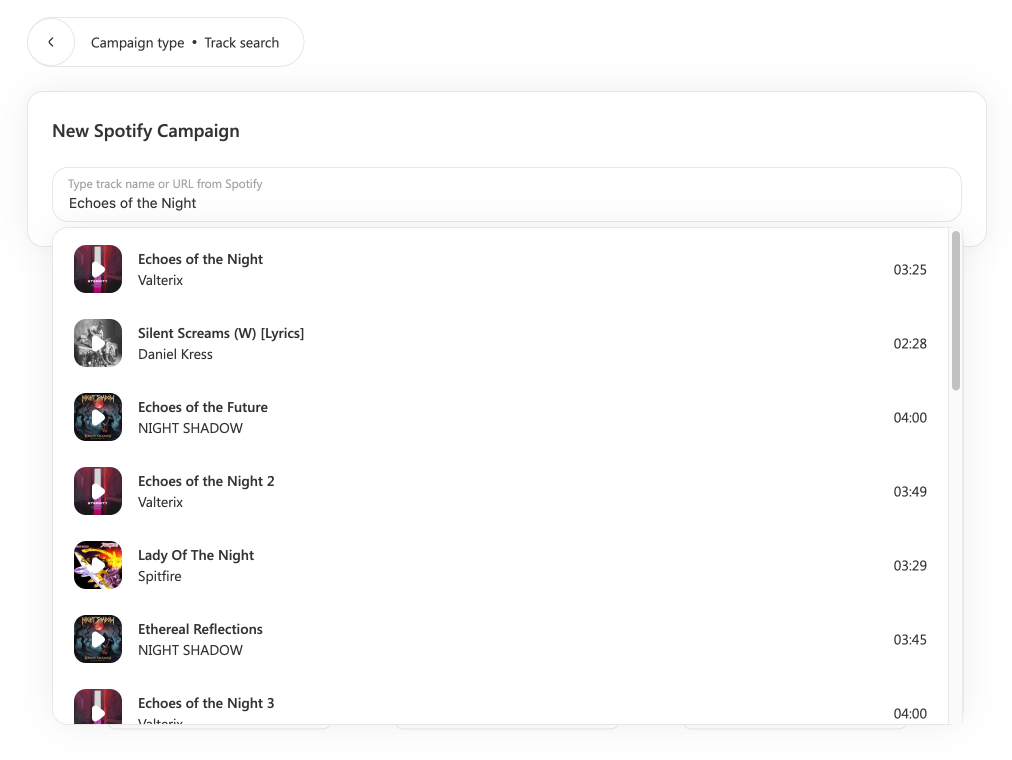This screenshot has height=760, width=1012.
Task: Click the 03:25 duration of the first track
Action: click(909, 269)
